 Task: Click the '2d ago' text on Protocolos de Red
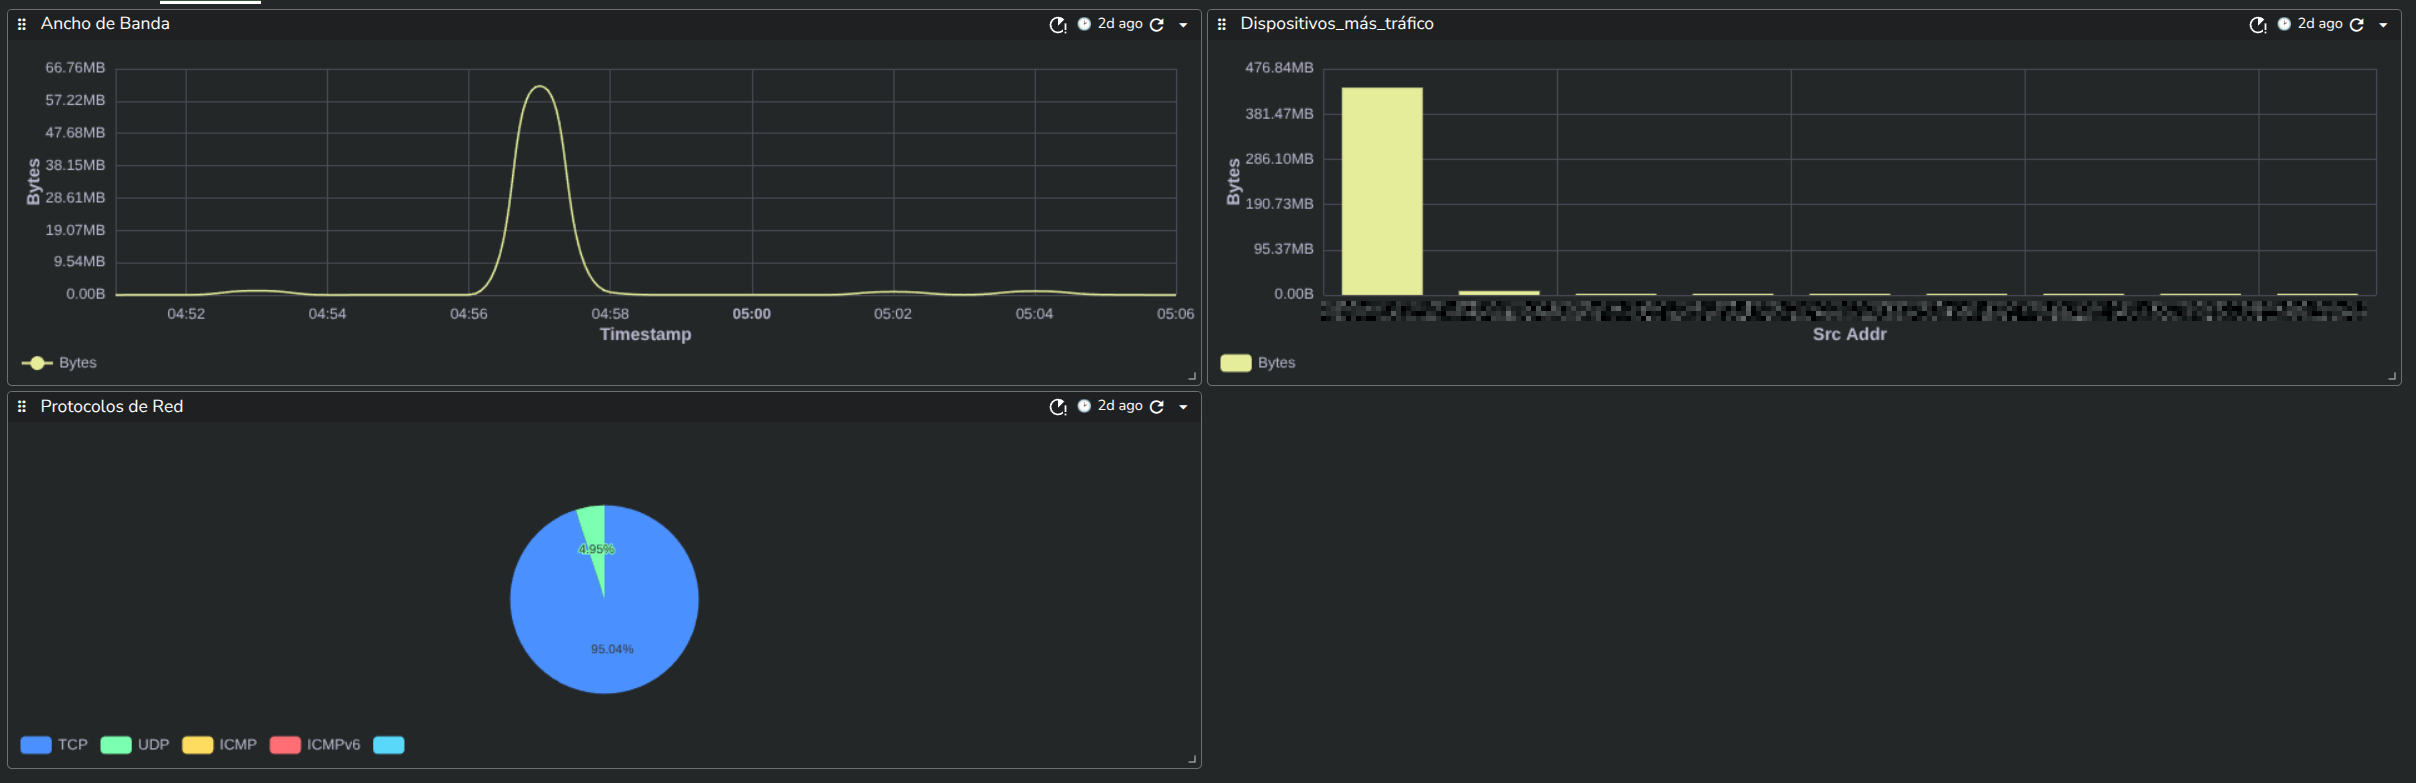(x=1120, y=406)
